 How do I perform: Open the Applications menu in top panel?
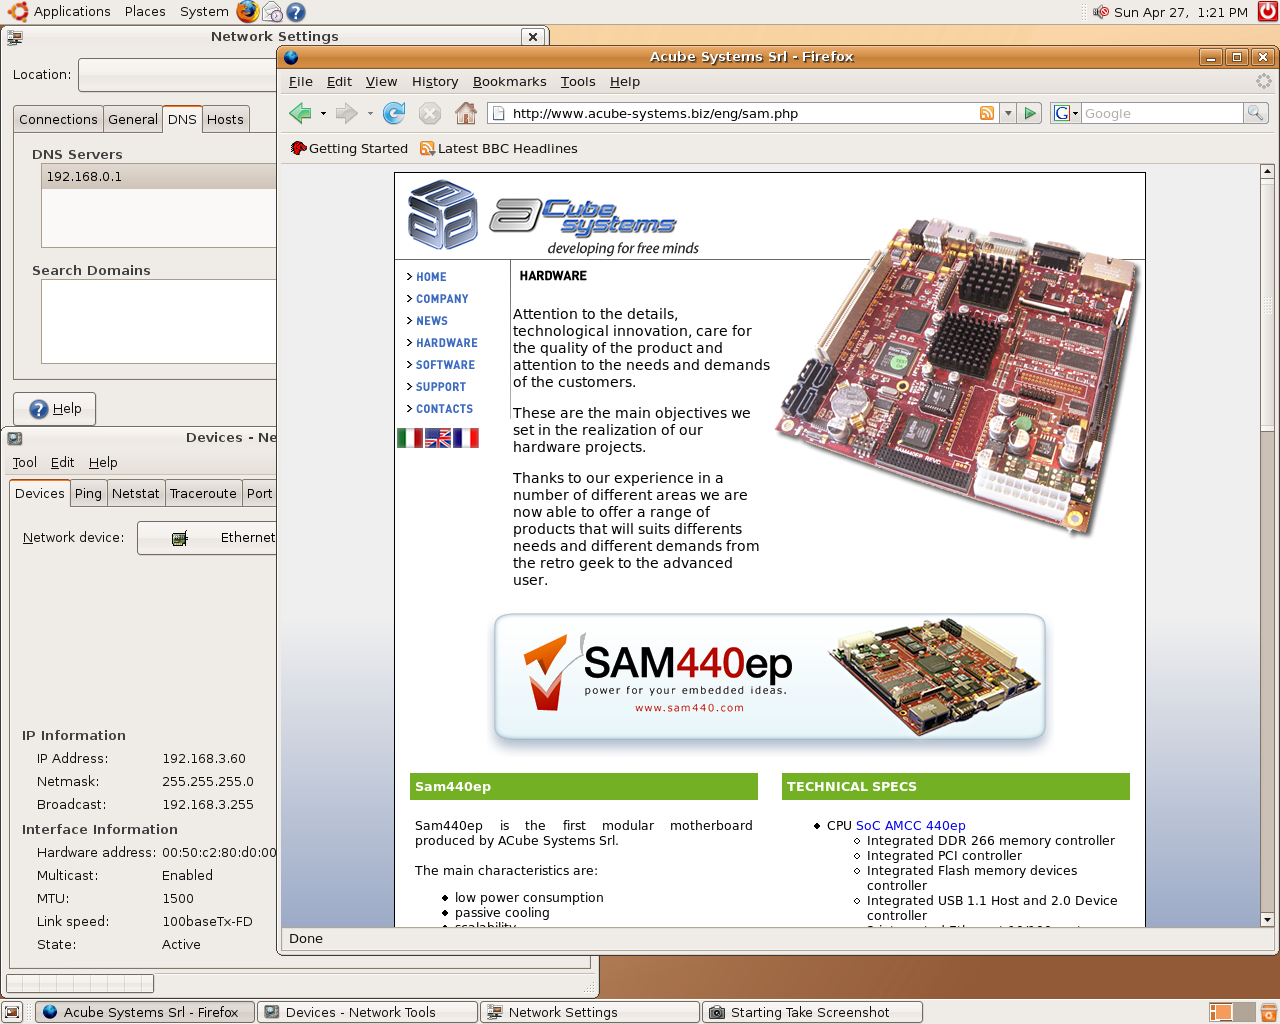[72, 12]
